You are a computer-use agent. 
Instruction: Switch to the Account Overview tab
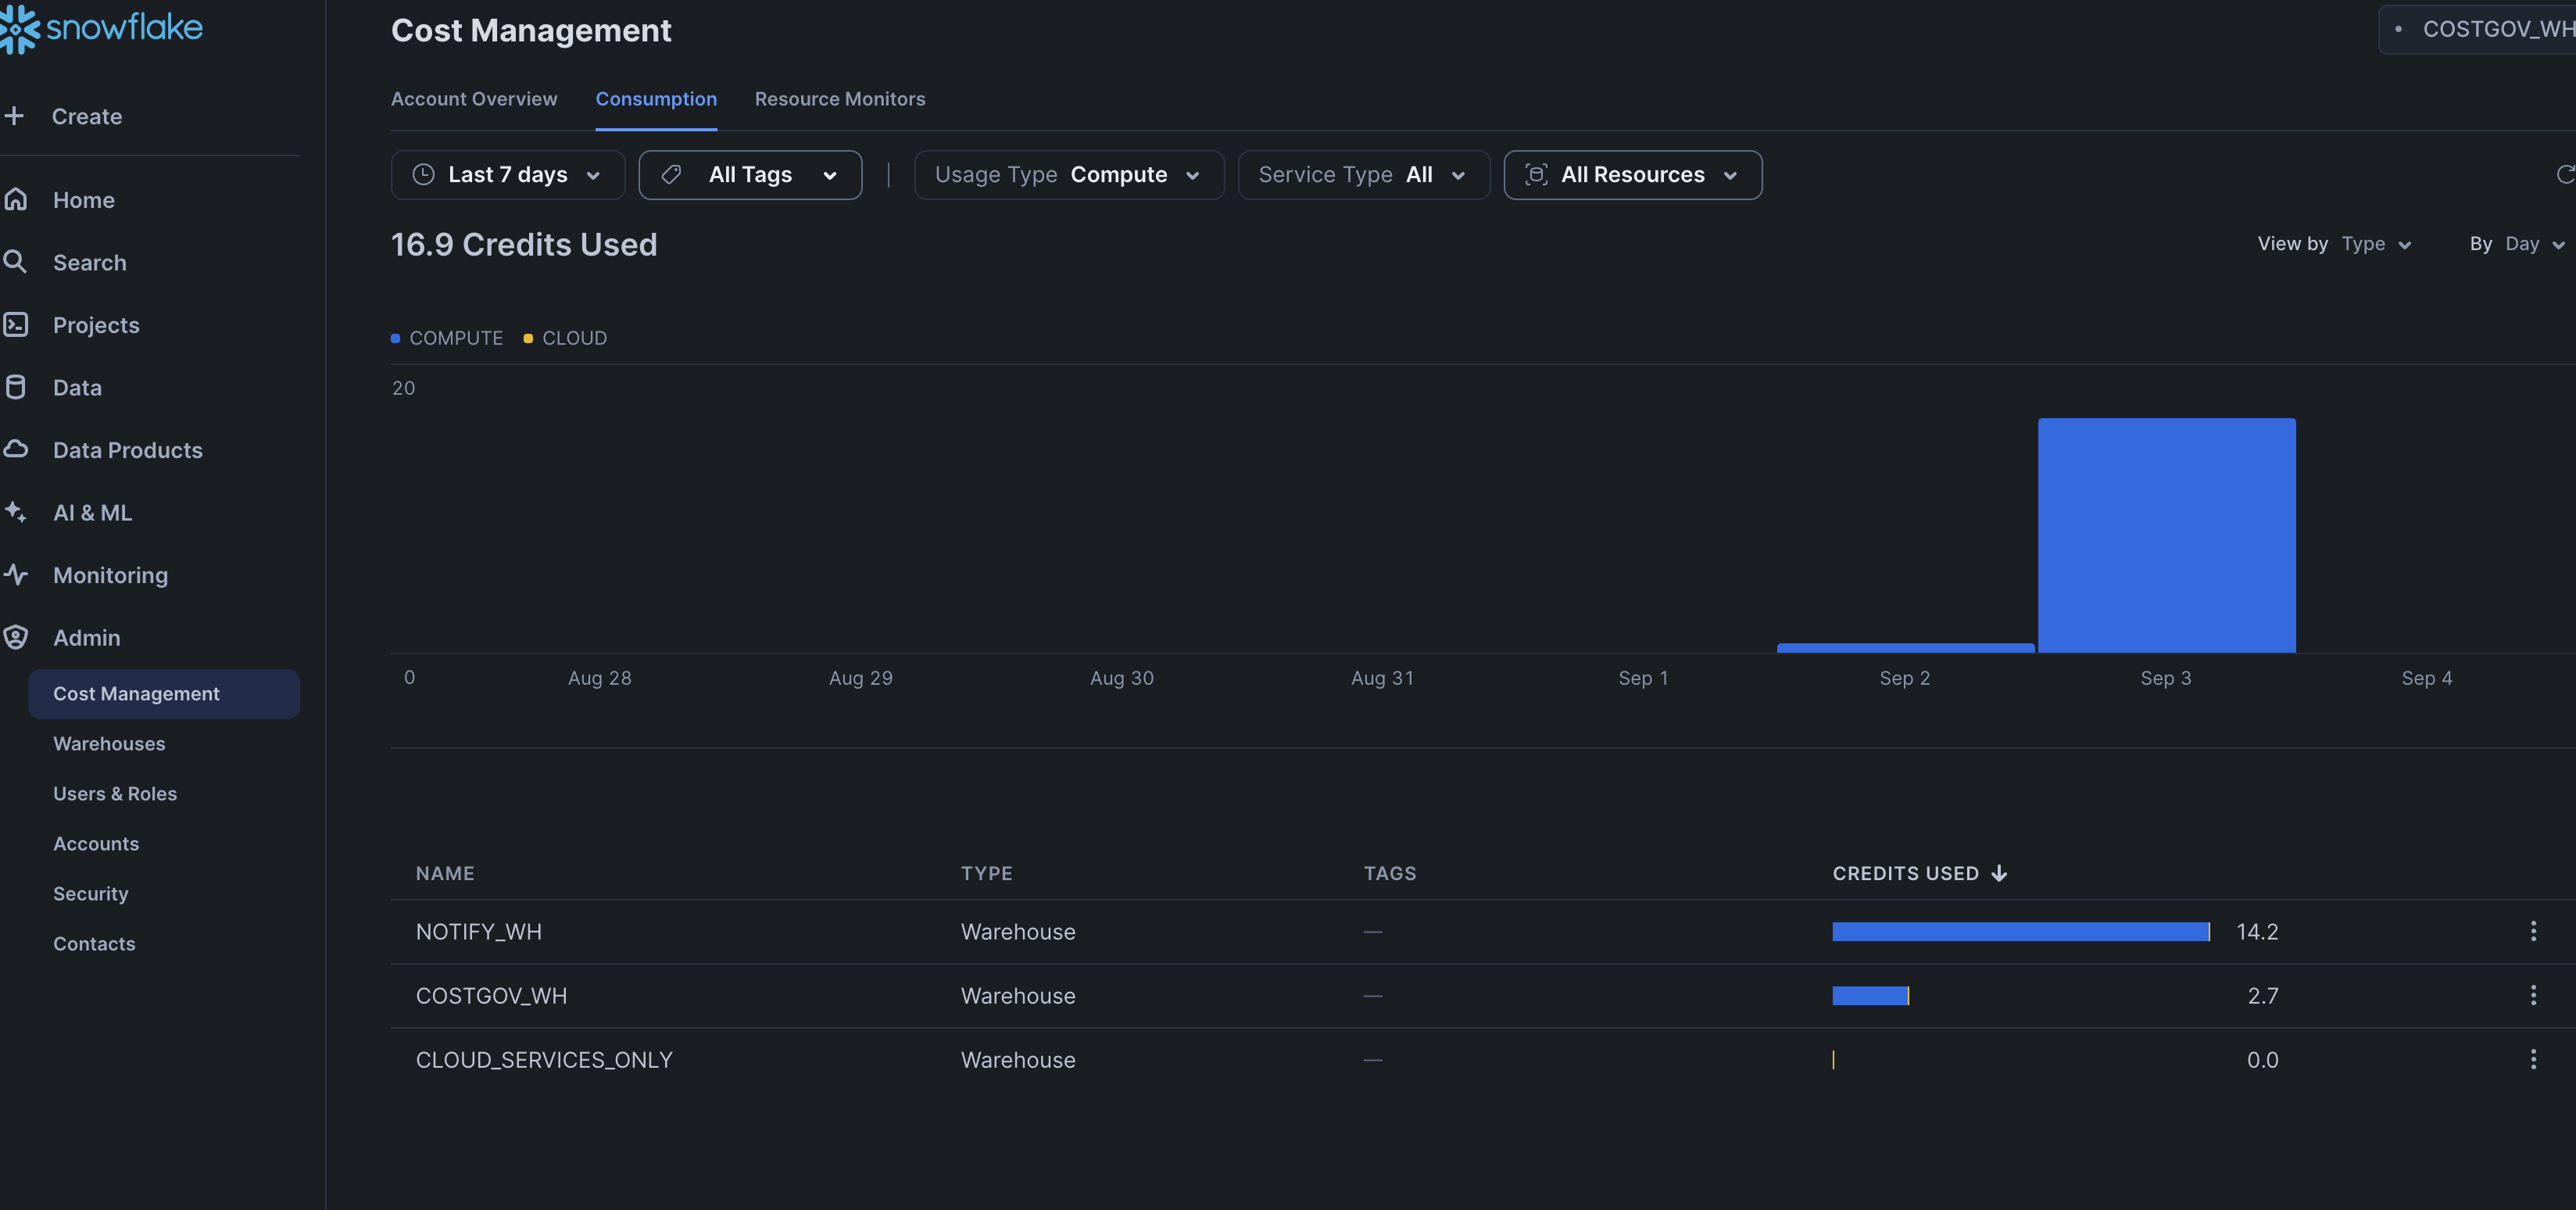tap(473, 99)
